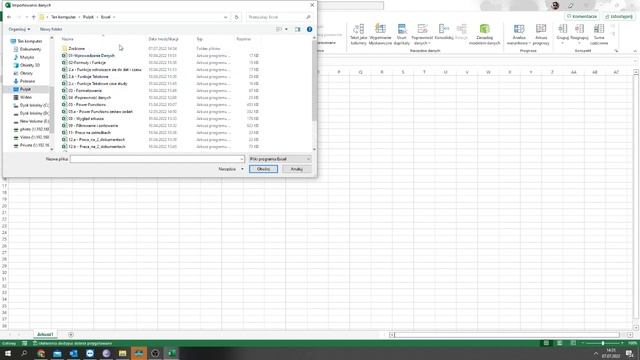Click Suma częściowa ribbon icon

click(599, 34)
